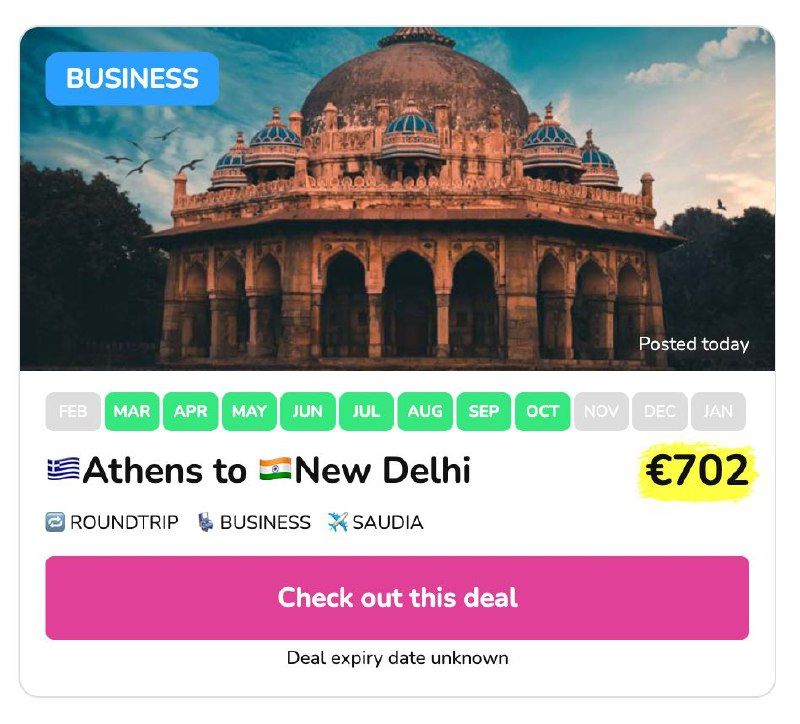Click the highlighted €702 price
Image resolution: width=800 pixels, height=724 pixels.
[x=697, y=470]
